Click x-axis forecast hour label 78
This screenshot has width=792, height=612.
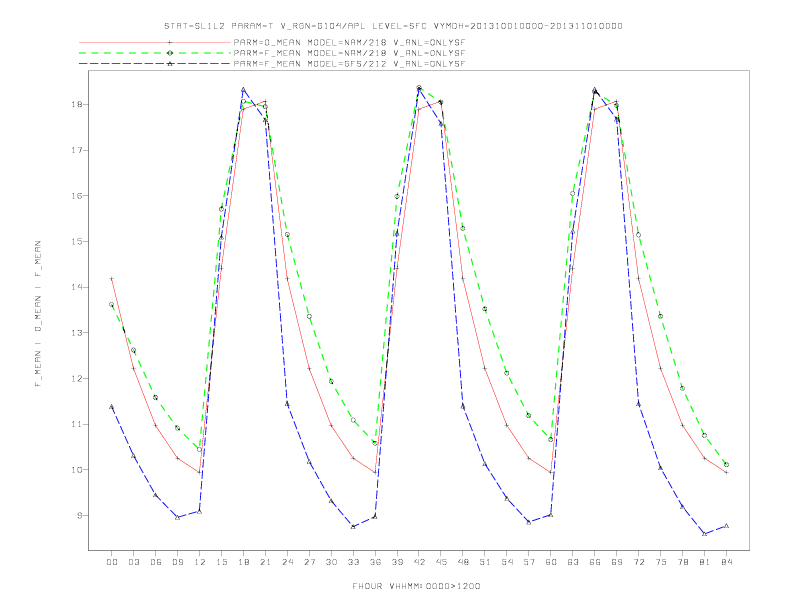click(x=683, y=562)
